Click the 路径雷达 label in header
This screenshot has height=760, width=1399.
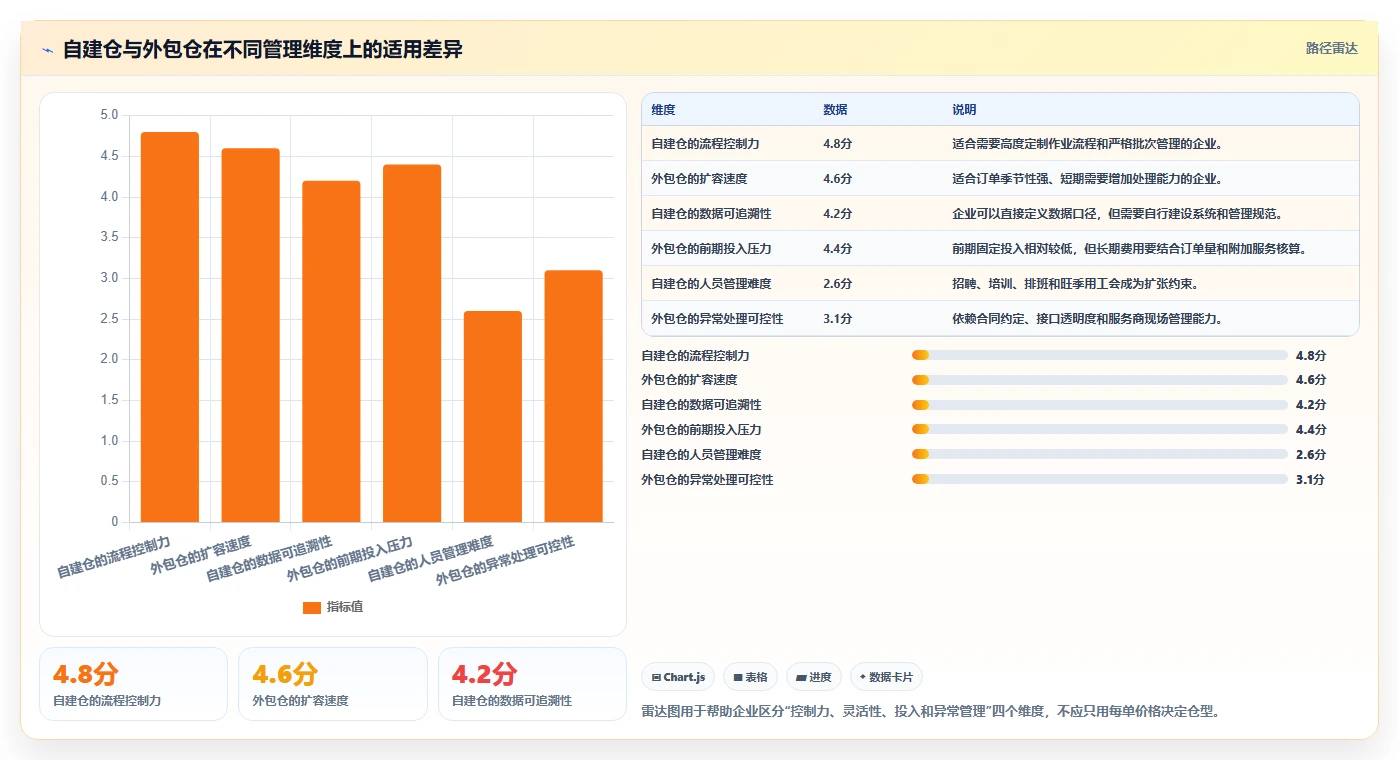[x=1331, y=48]
